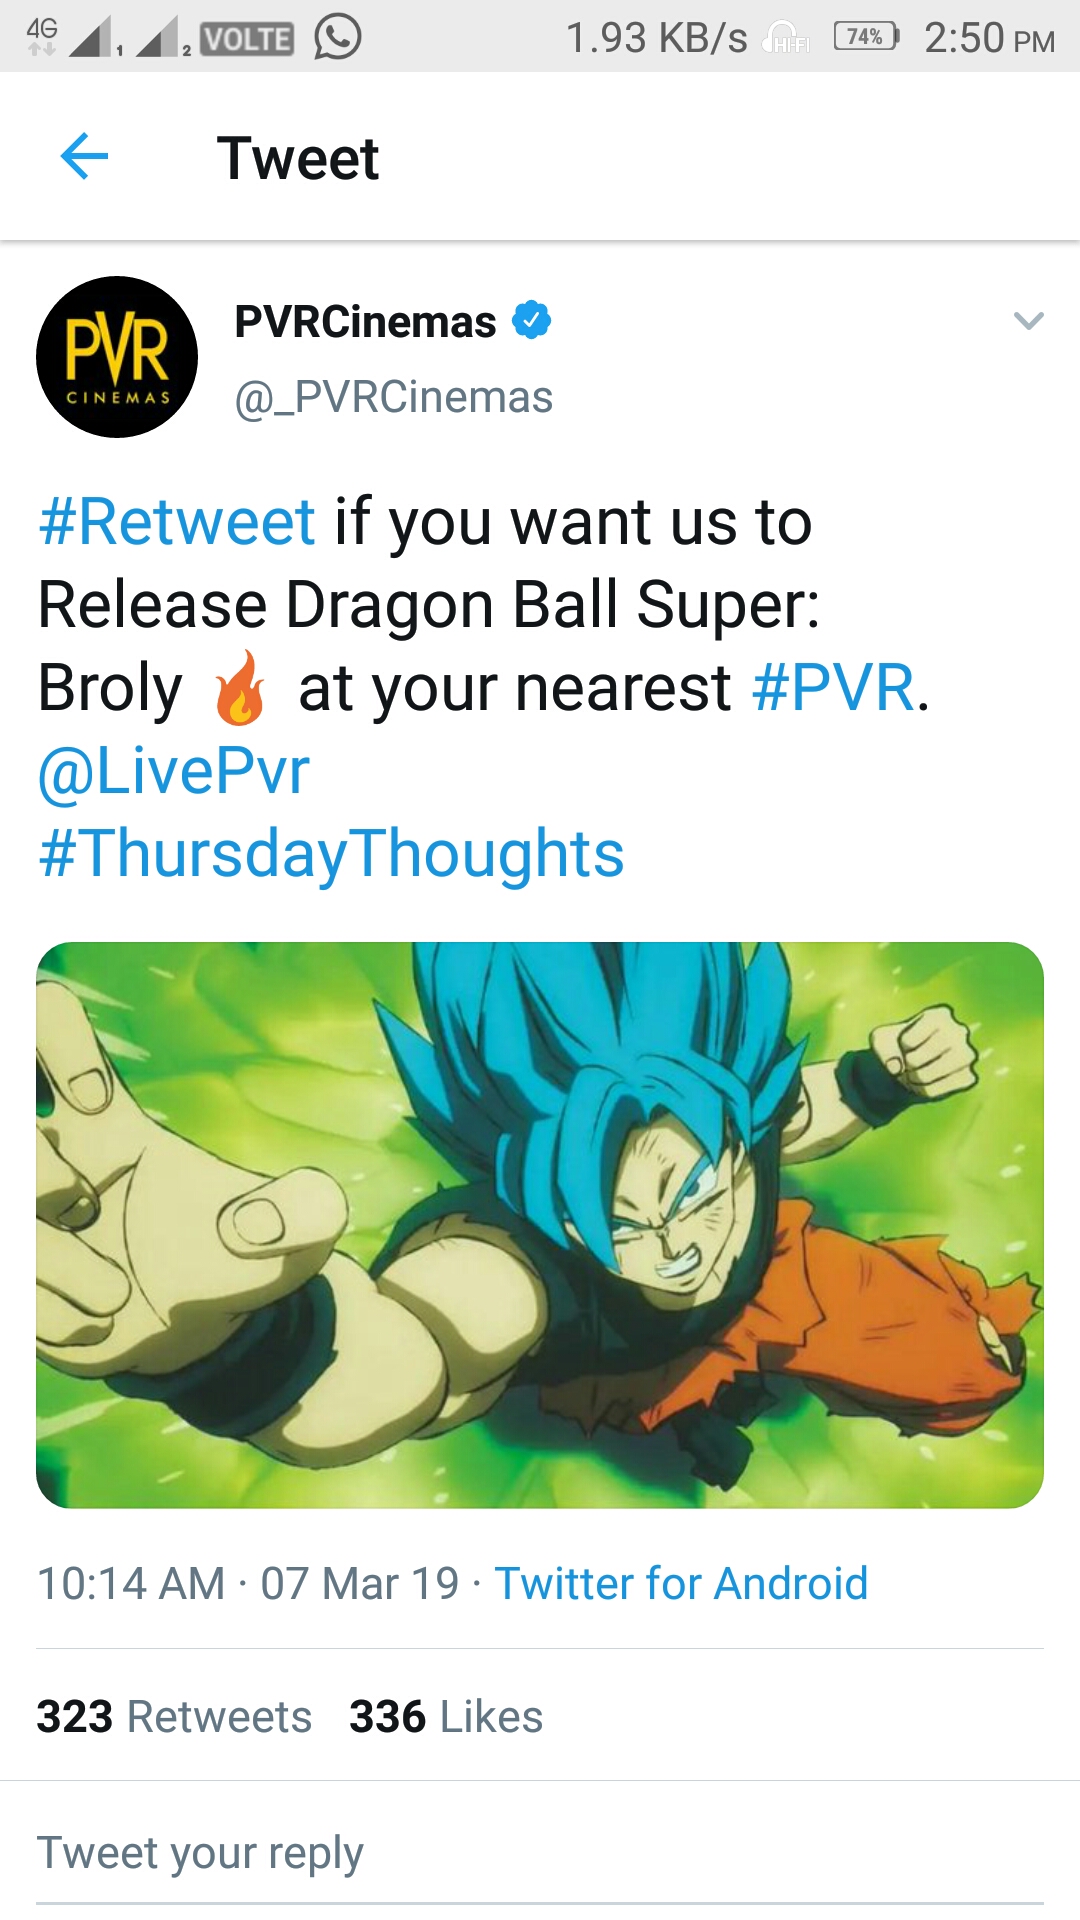The height and width of the screenshot is (1920, 1080).
Task: Open the @LivePvr mention
Action: (174, 771)
